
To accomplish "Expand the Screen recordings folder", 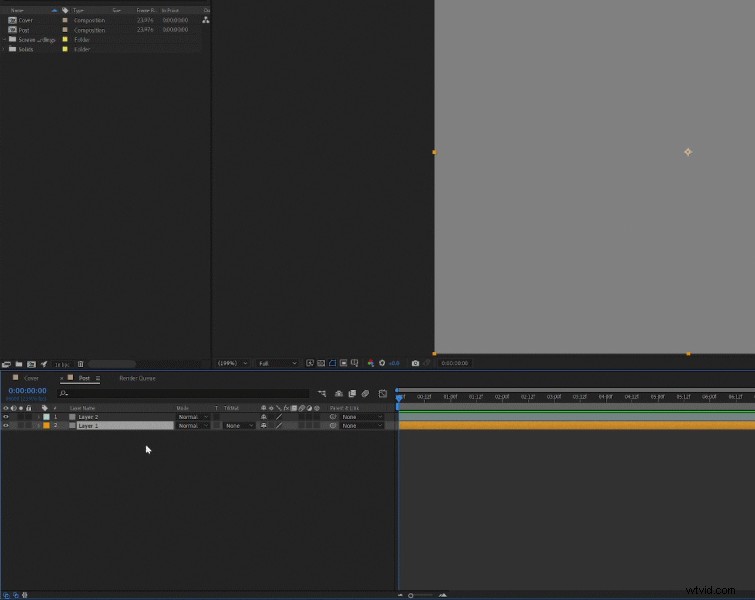I will [4, 39].
